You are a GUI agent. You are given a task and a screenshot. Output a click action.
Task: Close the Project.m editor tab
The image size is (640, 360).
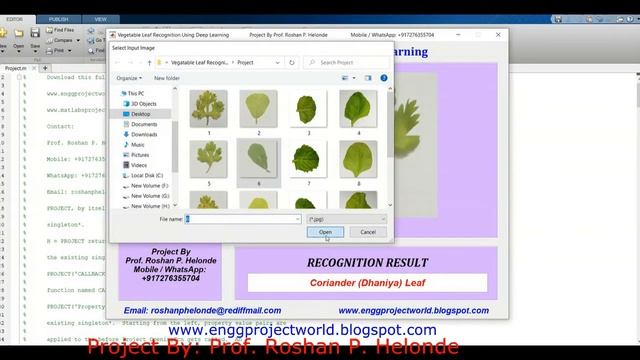coord(34,68)
